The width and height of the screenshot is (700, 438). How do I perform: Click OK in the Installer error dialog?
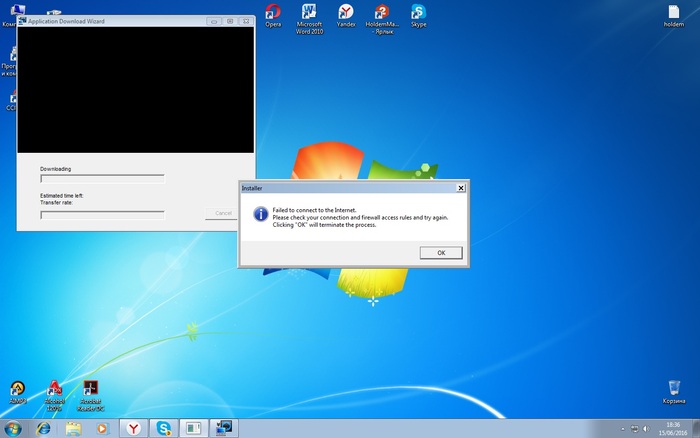pos(441,253)
